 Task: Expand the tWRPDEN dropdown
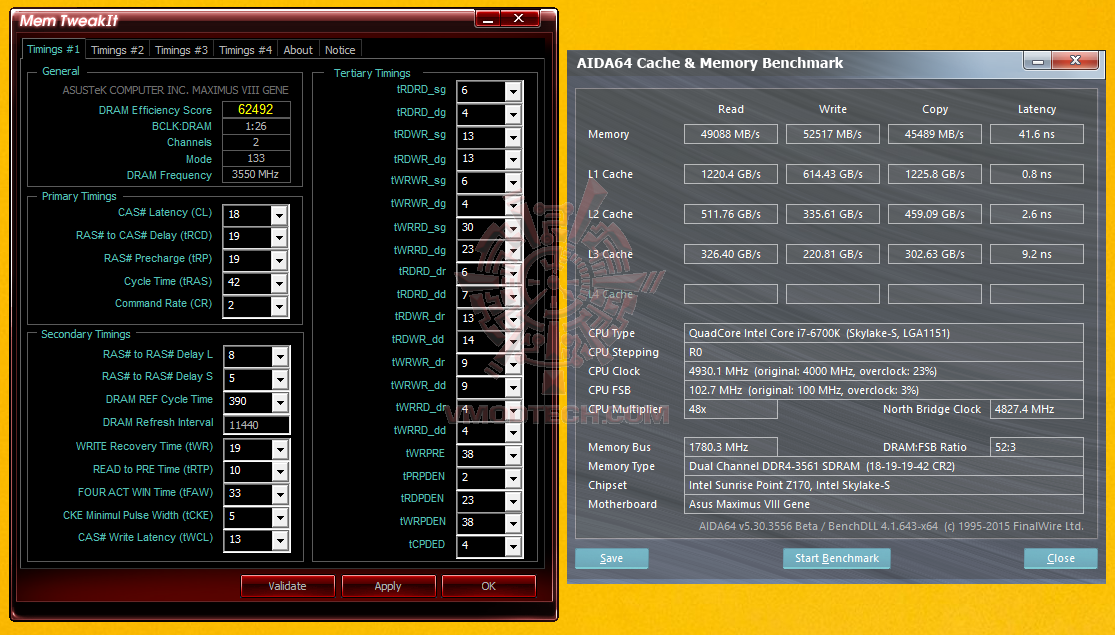click(513, 523)
